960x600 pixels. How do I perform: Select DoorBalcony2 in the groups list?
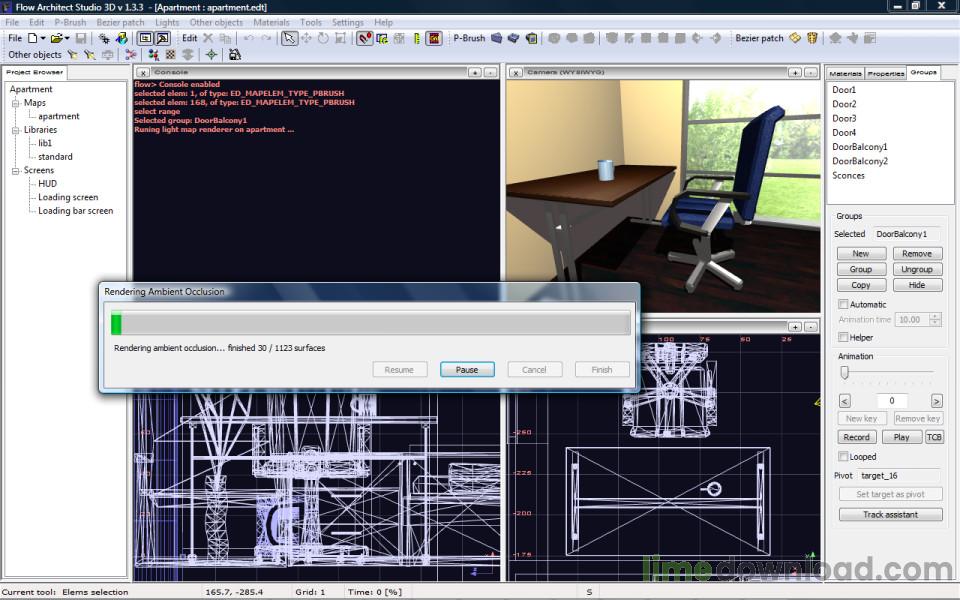click(x=860, y=161)
